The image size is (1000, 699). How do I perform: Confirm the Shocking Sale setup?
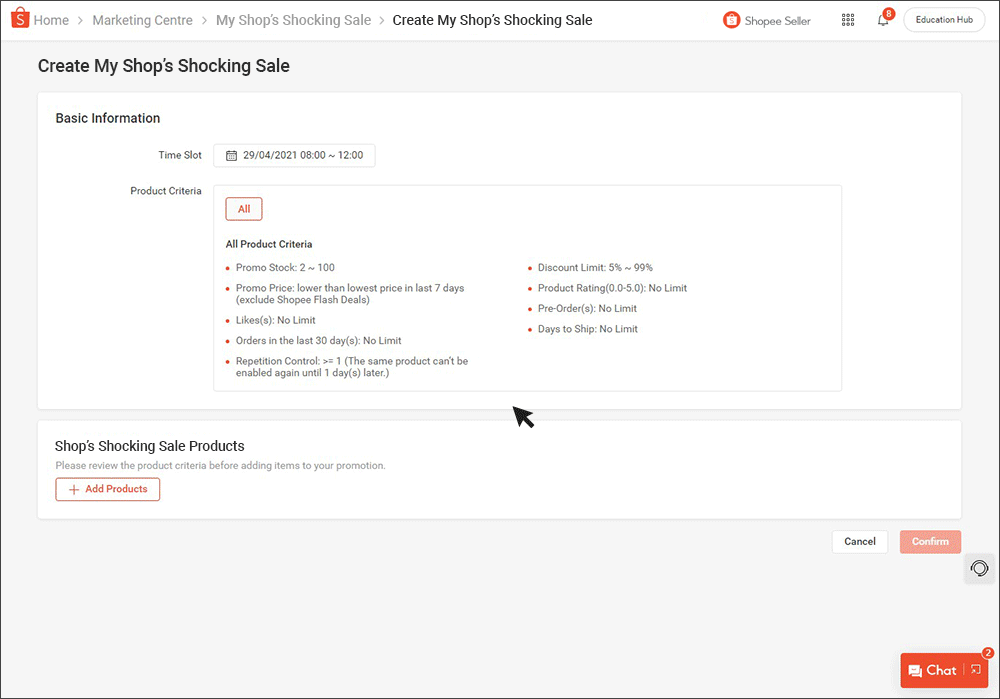930,541
